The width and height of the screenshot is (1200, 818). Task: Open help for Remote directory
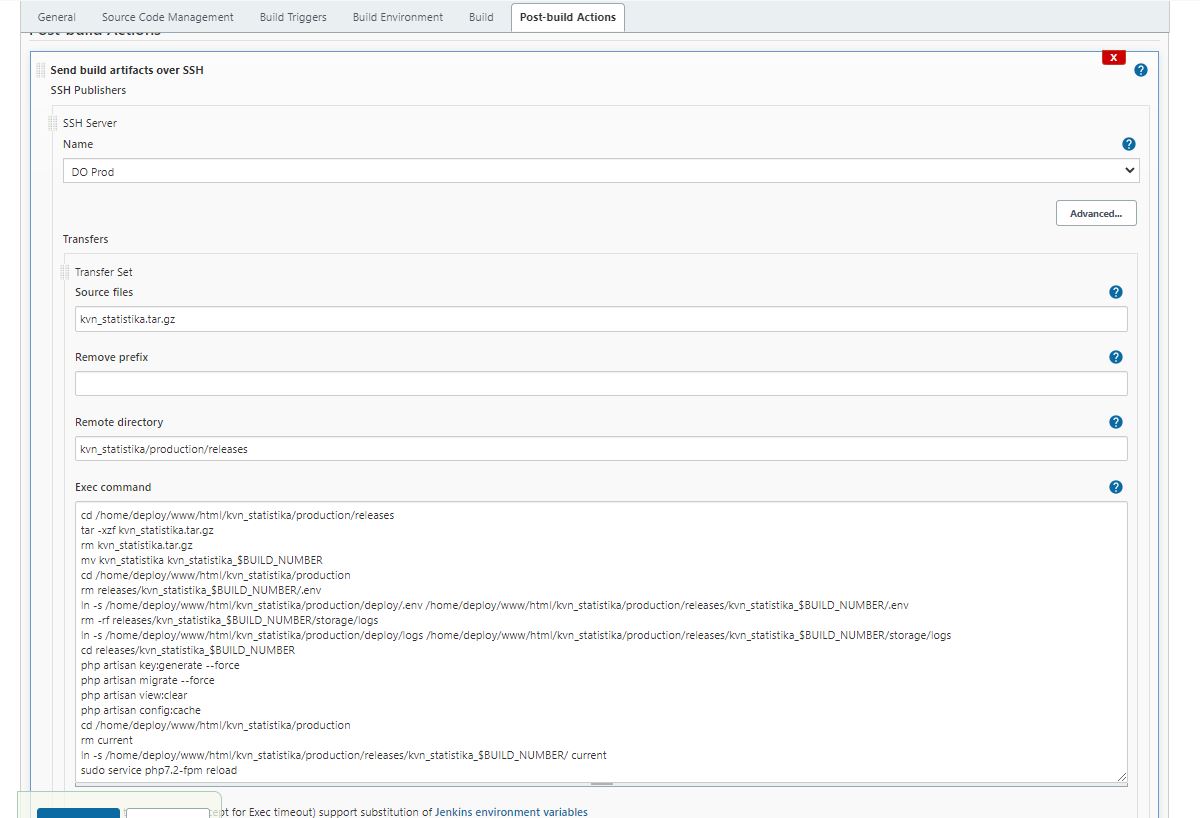click(x=1115, y=422)
